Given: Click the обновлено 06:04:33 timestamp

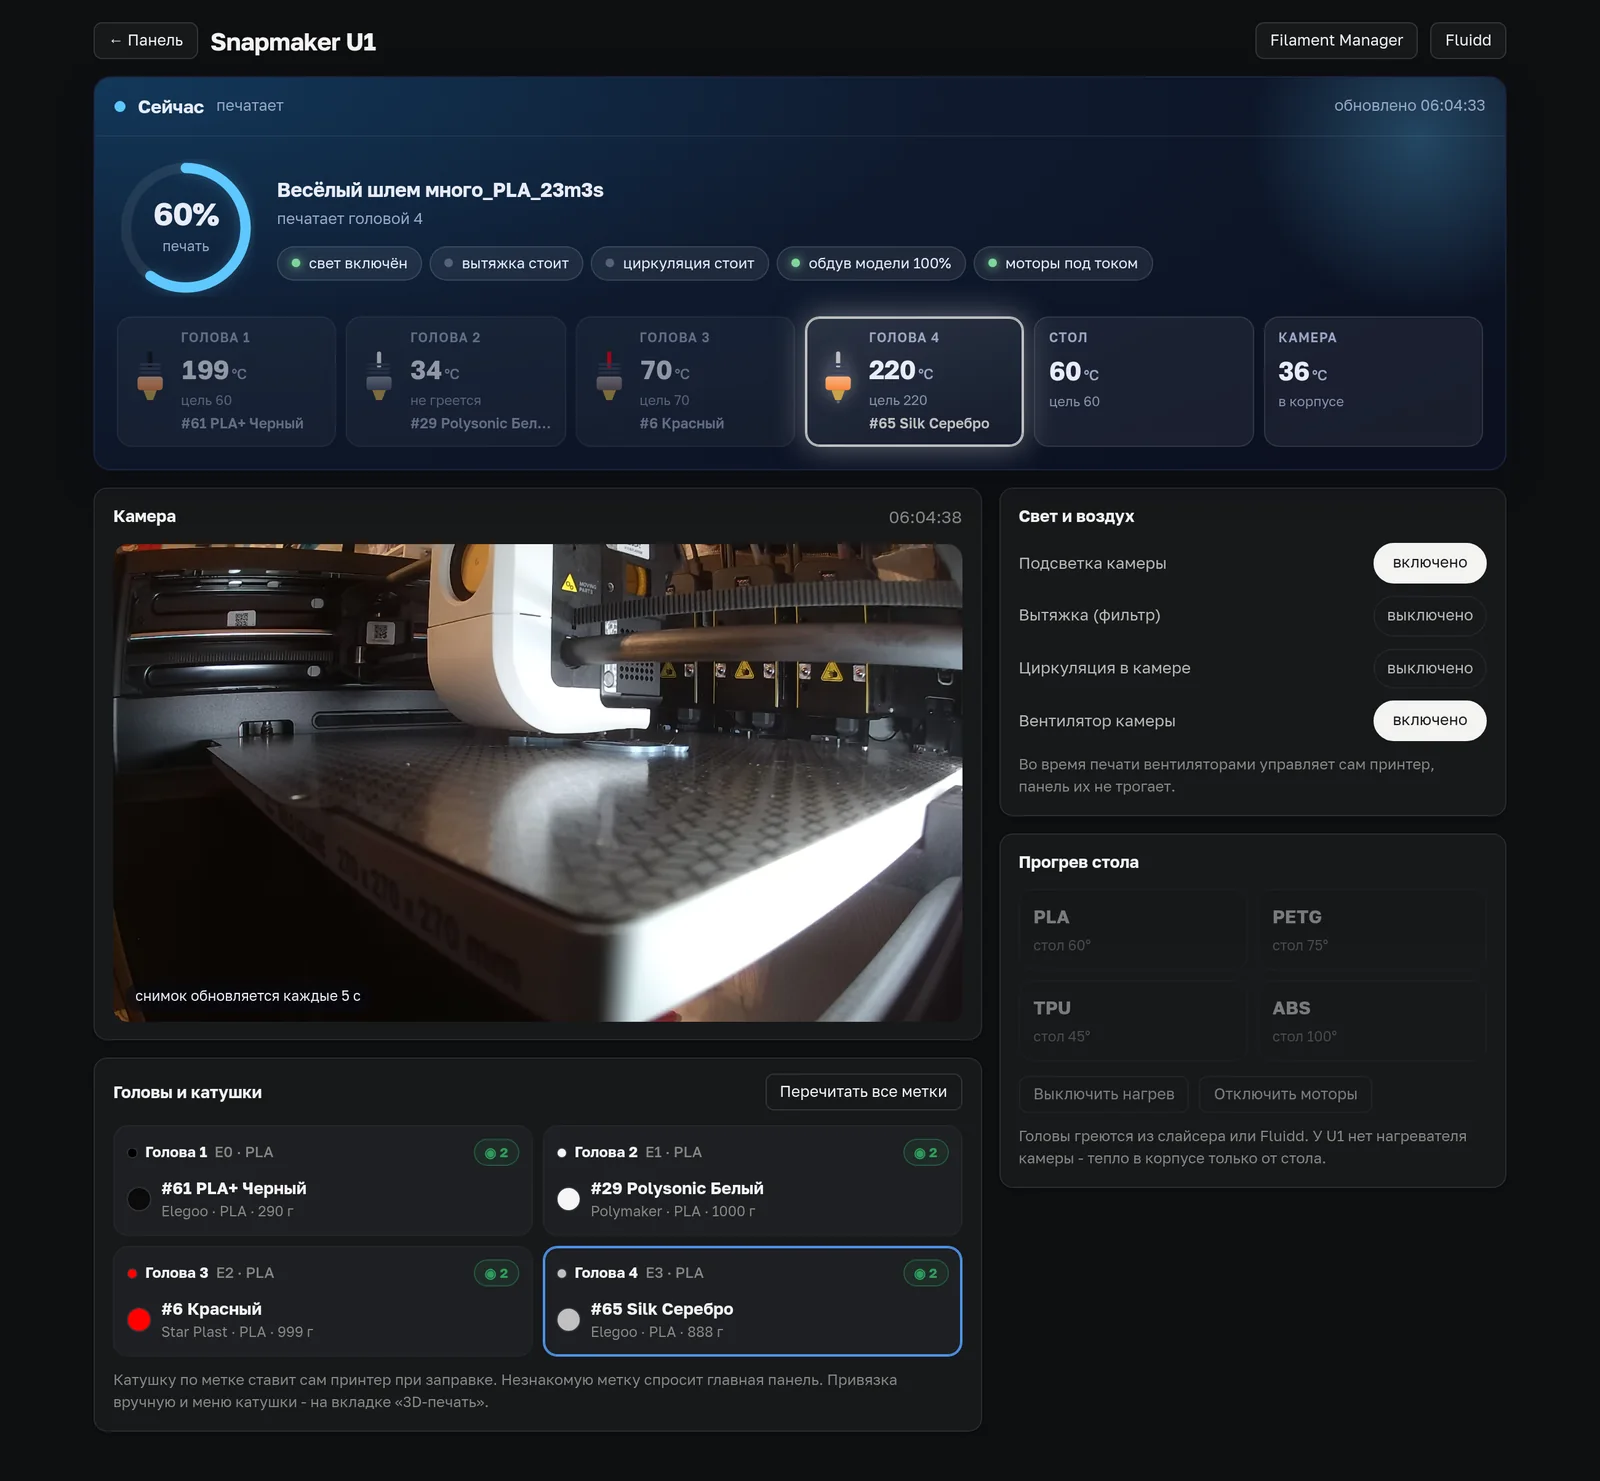Looking at the screenshot, I should (1409, 106).
